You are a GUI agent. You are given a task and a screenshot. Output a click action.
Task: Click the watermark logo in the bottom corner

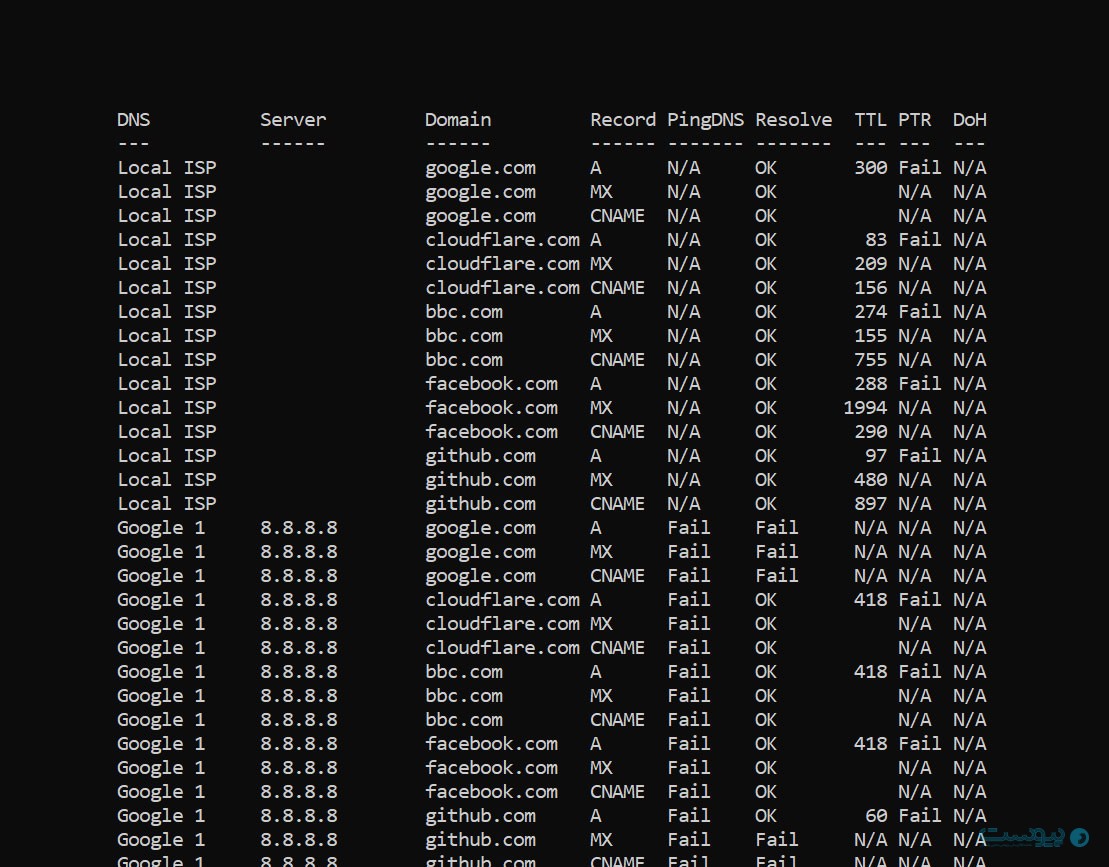1033,836
